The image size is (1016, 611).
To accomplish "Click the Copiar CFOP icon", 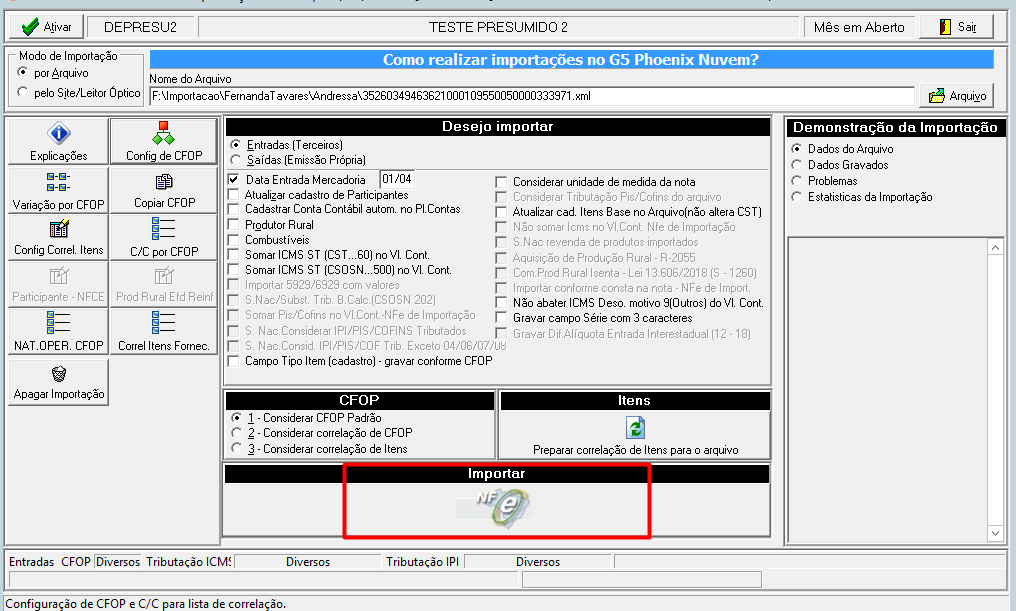I will tap(163, 182).
